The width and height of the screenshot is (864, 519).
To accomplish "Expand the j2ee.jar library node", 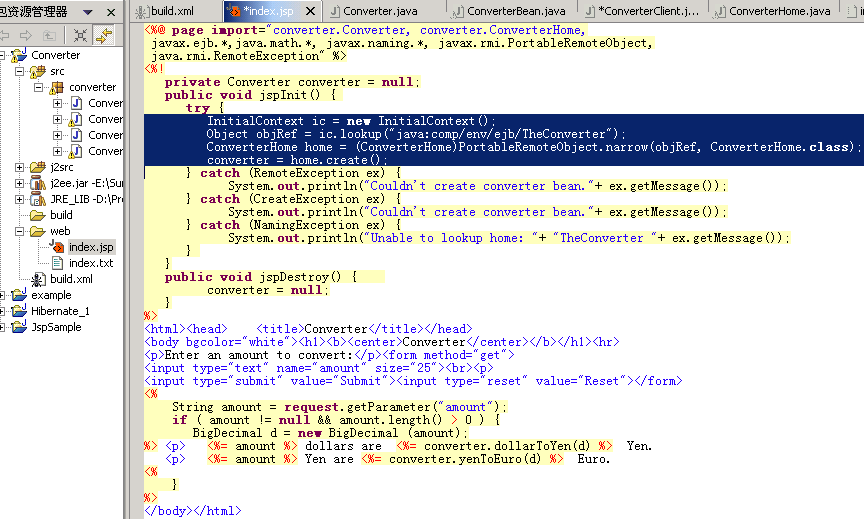I will tap(19, 183).
